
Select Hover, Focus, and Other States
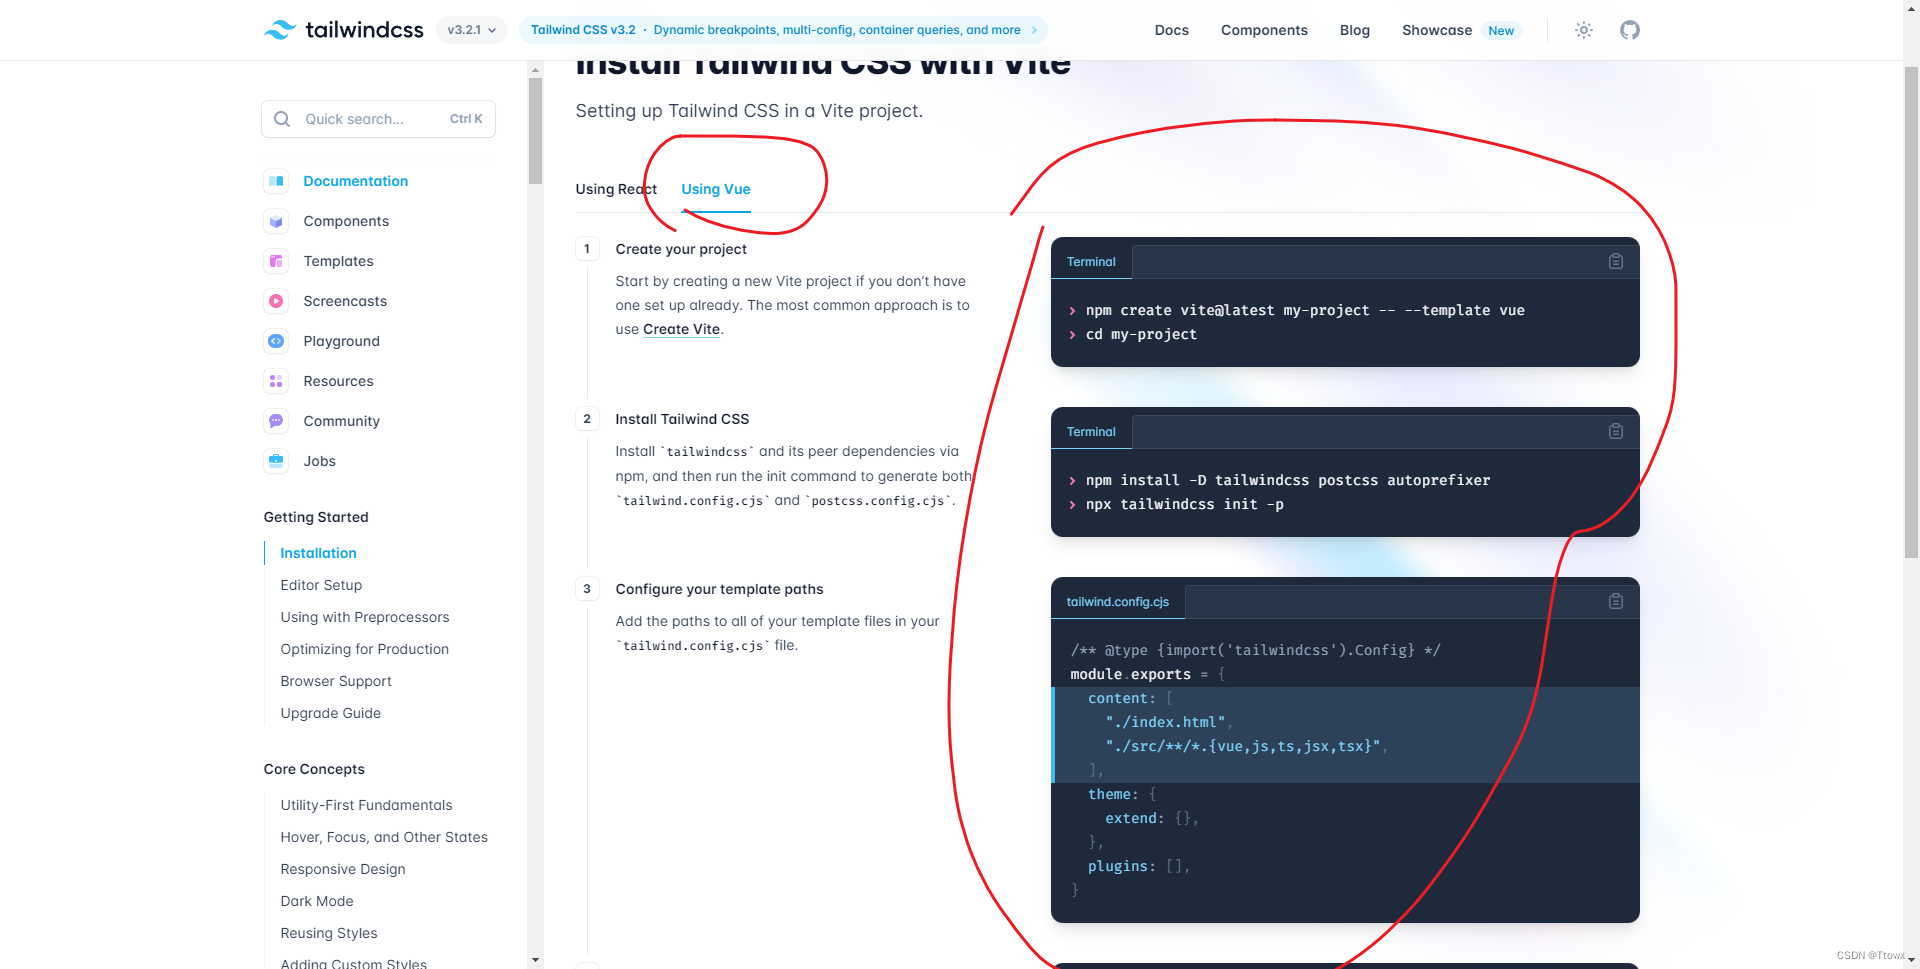click(x=384, y=837)
